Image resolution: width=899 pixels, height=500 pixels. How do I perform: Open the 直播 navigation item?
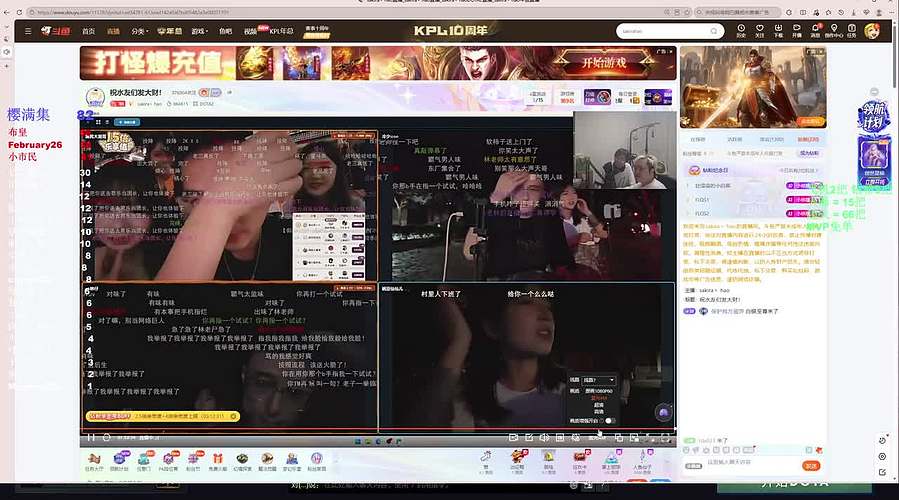point(114,31)
